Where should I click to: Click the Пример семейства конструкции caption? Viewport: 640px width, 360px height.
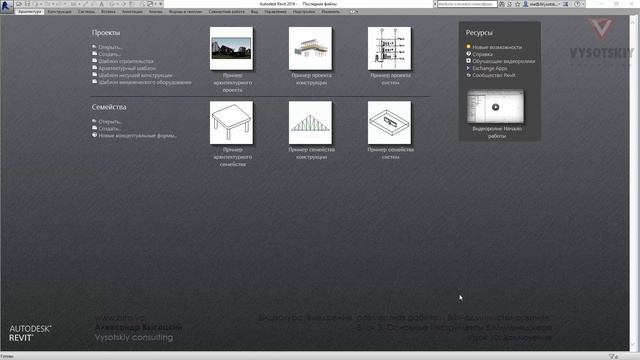(x=311, y=153)
